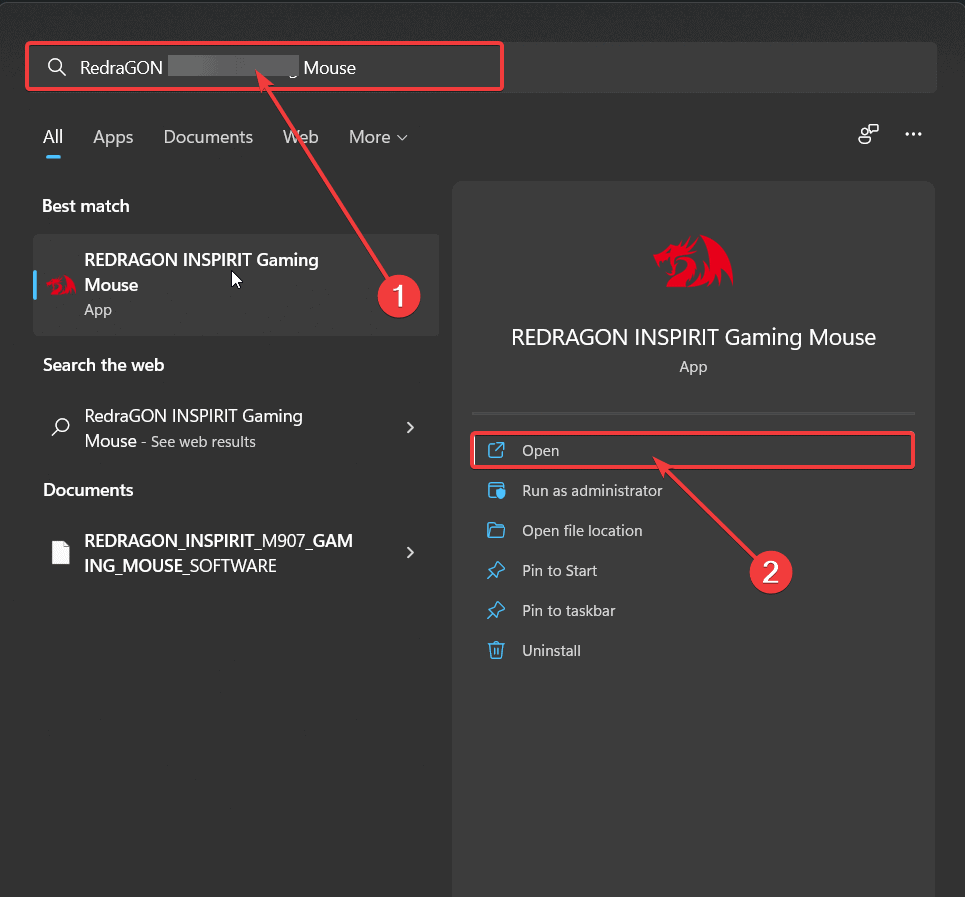The width and height of the screenshot is (965, 897).
Task: Click the search magnifier icon in search box
Action: point(57,67)
